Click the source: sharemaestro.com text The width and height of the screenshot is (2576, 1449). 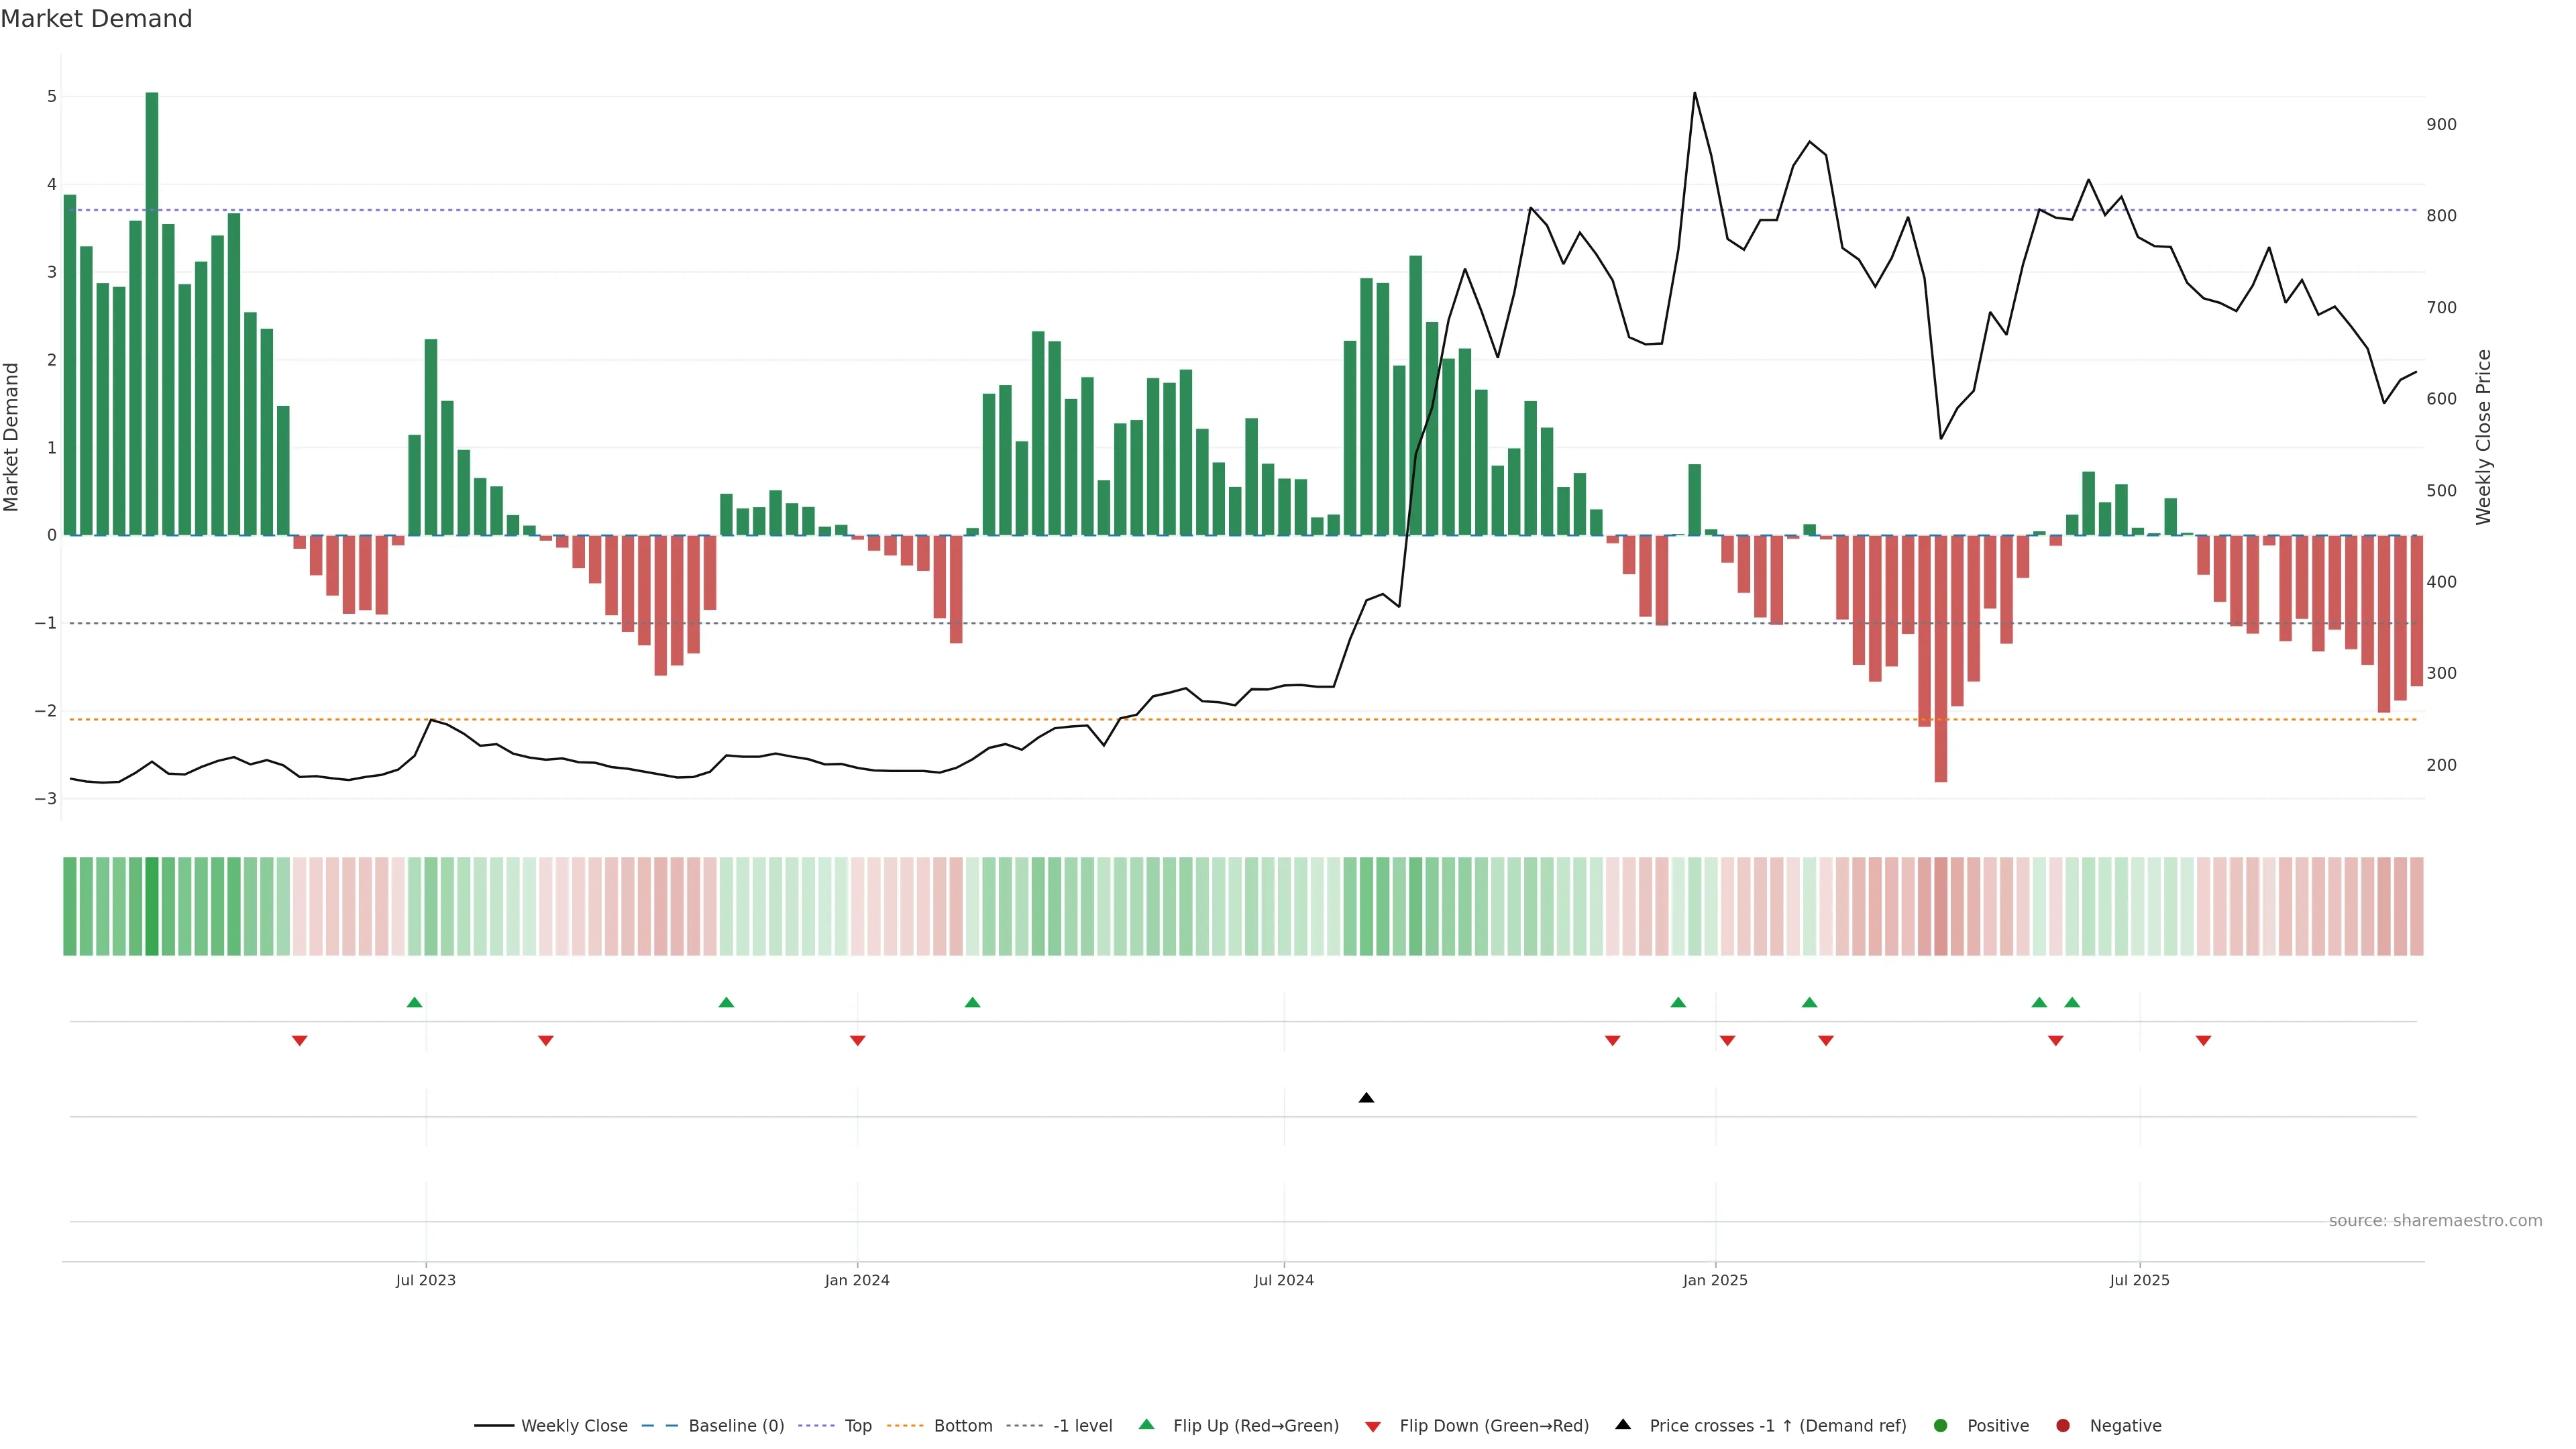pyautogui.click(x=2435, y=1221)
